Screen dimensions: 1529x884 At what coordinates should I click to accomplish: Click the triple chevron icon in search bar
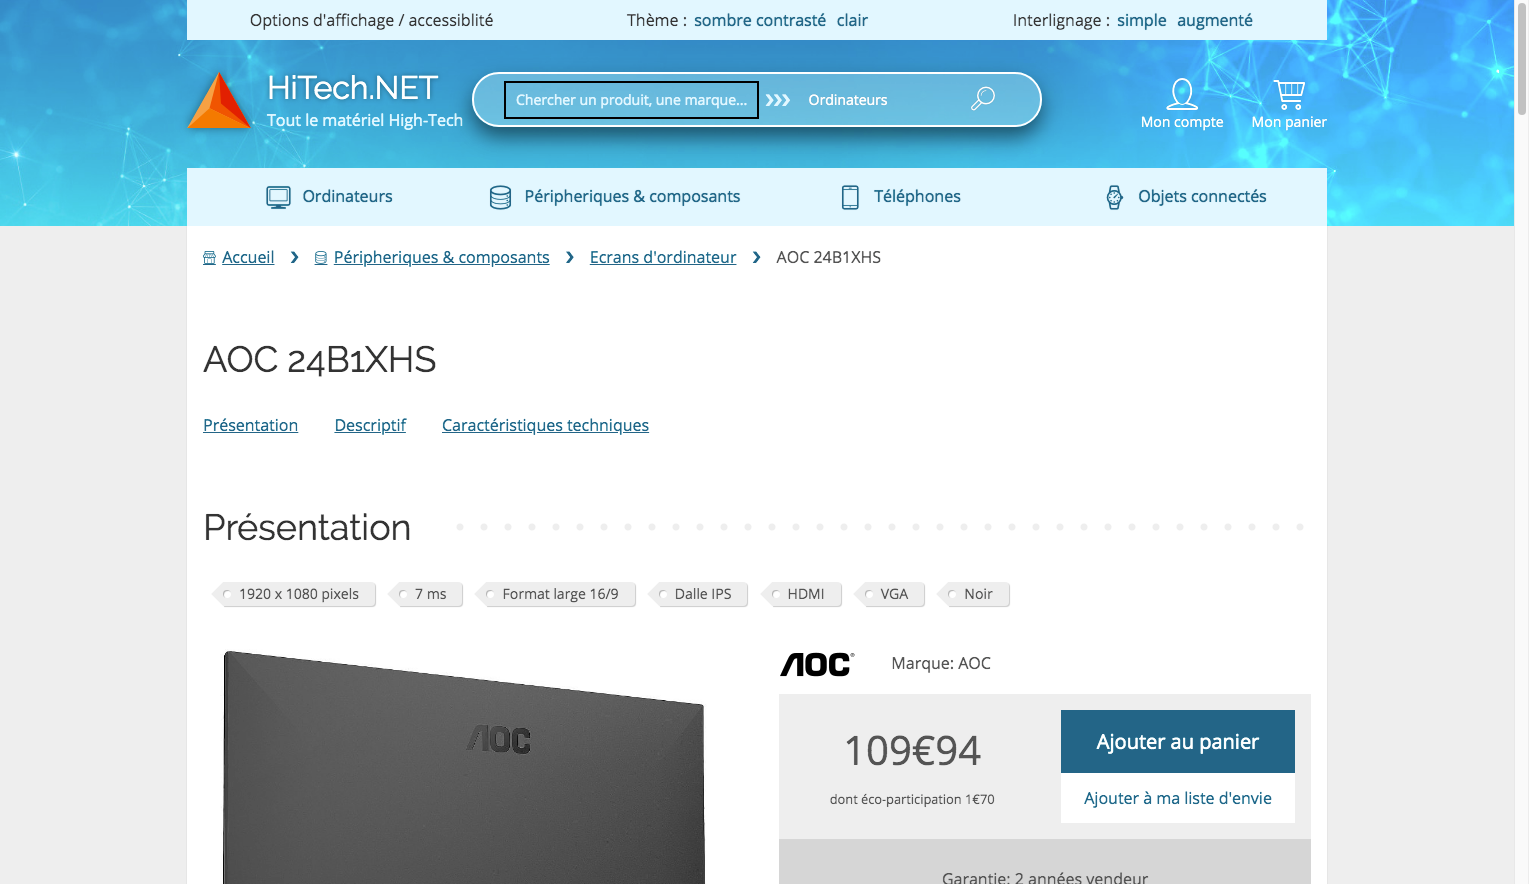(x=778, y=100)
